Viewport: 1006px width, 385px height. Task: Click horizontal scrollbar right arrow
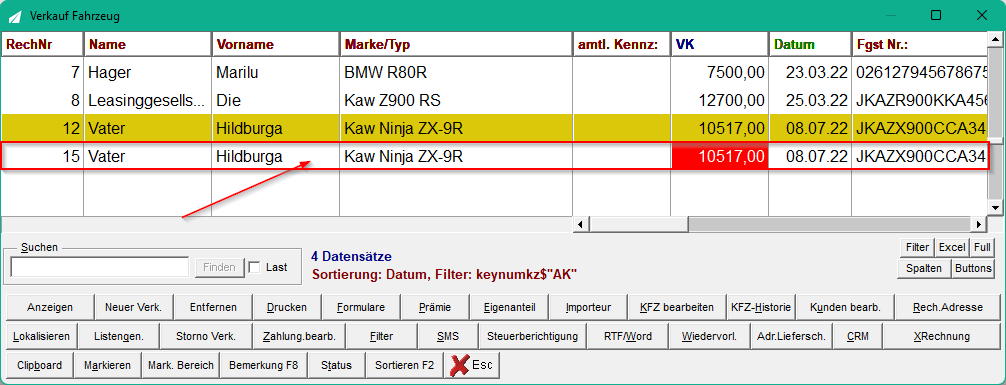click(x=979, y=224)
